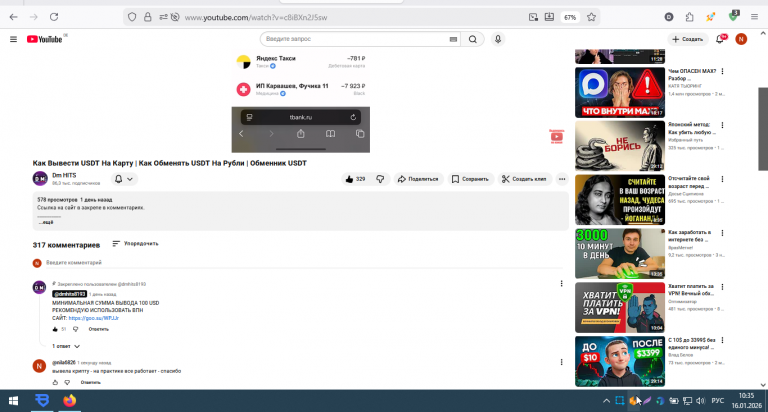This screenshot has height=412, width=768.
Task: Open the account avatar menu
Action: [741, 39]
